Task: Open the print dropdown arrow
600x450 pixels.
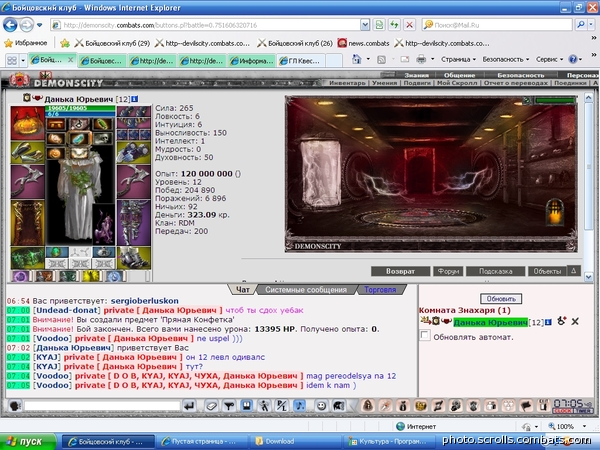Action: point(432,59)
